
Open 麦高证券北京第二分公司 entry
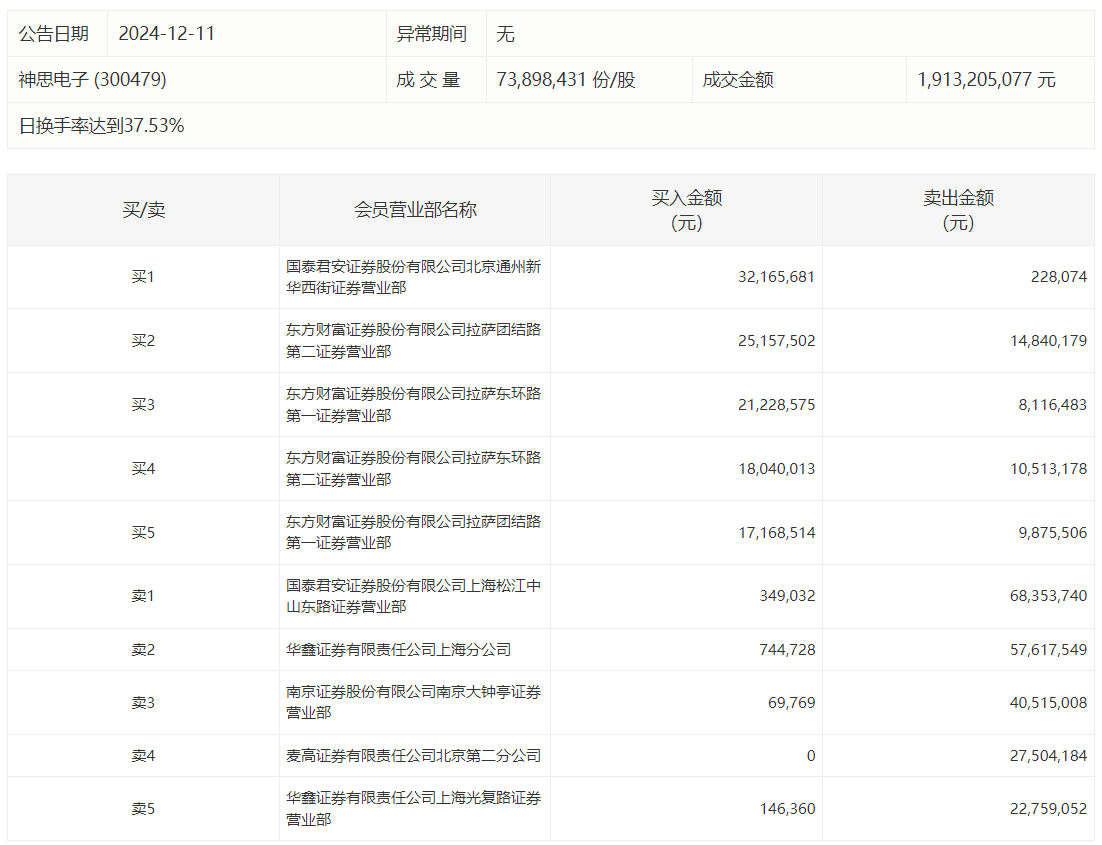point(413,756)
